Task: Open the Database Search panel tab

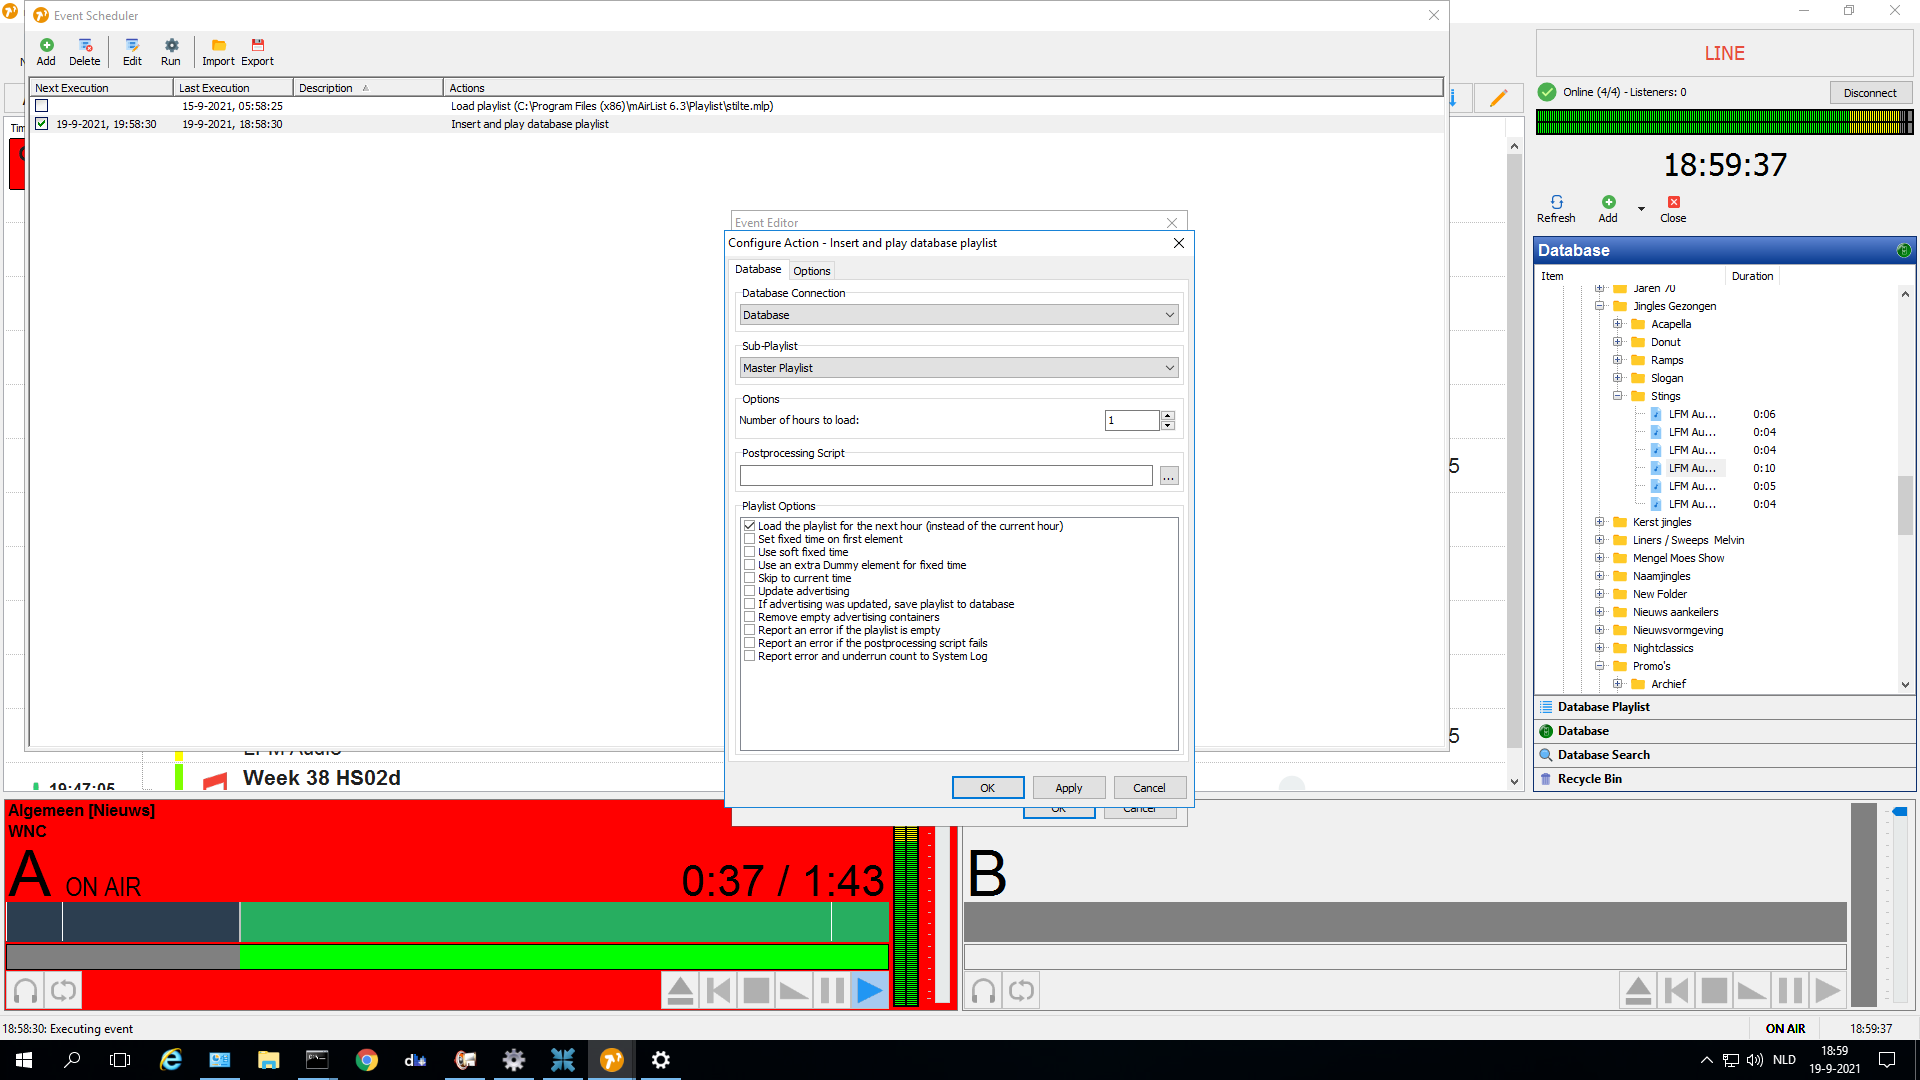Action: [x=1603, y=755]
